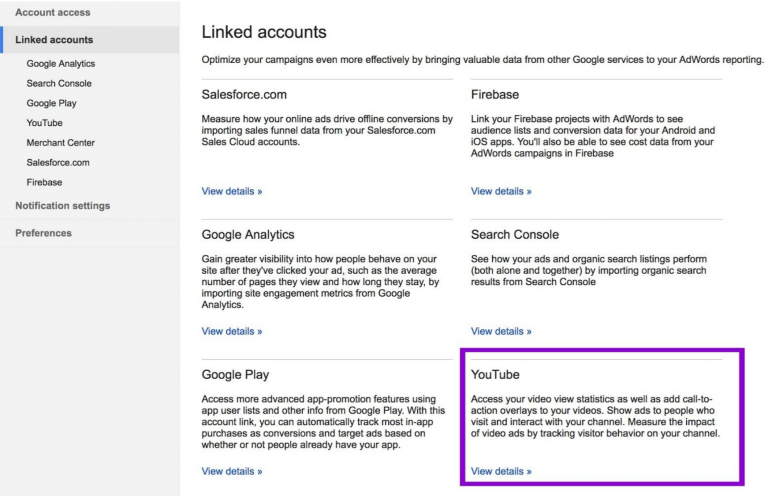The image size is (768, 496).
Task: Click the Google Play card heading
Action: point(235,375)
